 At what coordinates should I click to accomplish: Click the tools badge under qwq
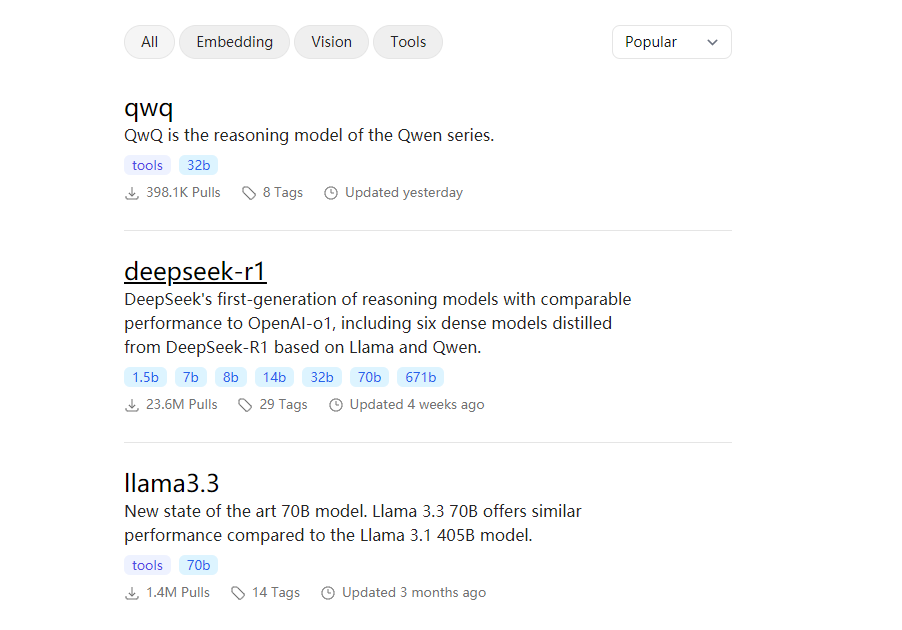[x=147, y=165]
